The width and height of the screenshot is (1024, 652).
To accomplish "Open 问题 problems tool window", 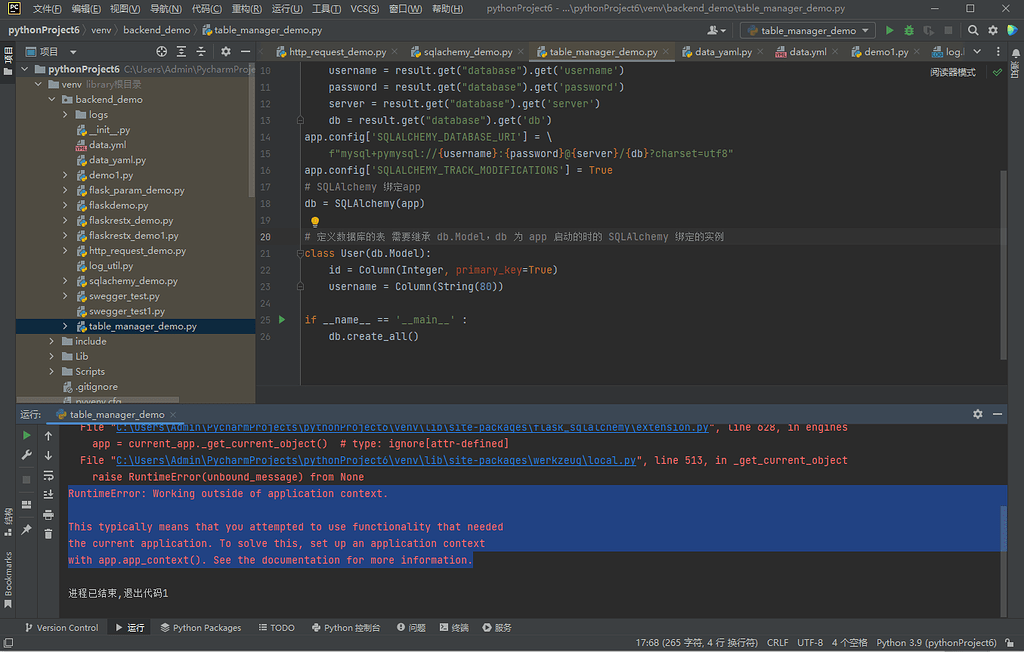I will click(411, 627).
